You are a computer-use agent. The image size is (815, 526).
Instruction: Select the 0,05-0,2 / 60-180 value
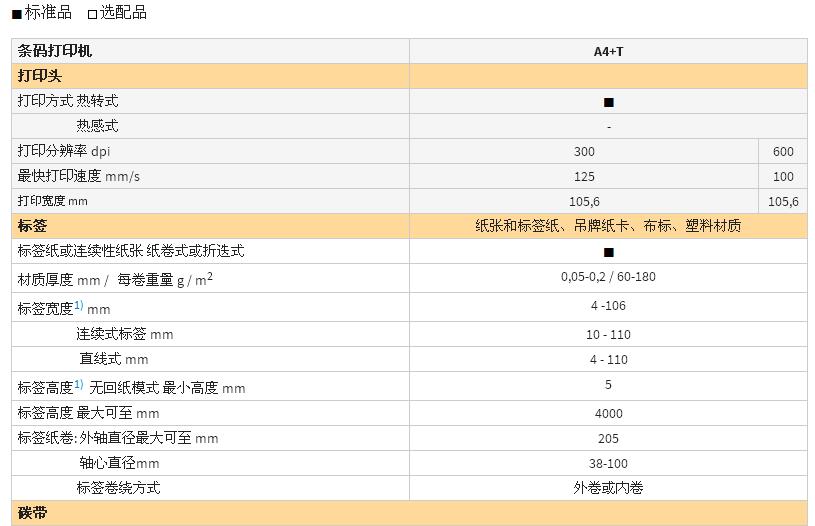[608, 277]
